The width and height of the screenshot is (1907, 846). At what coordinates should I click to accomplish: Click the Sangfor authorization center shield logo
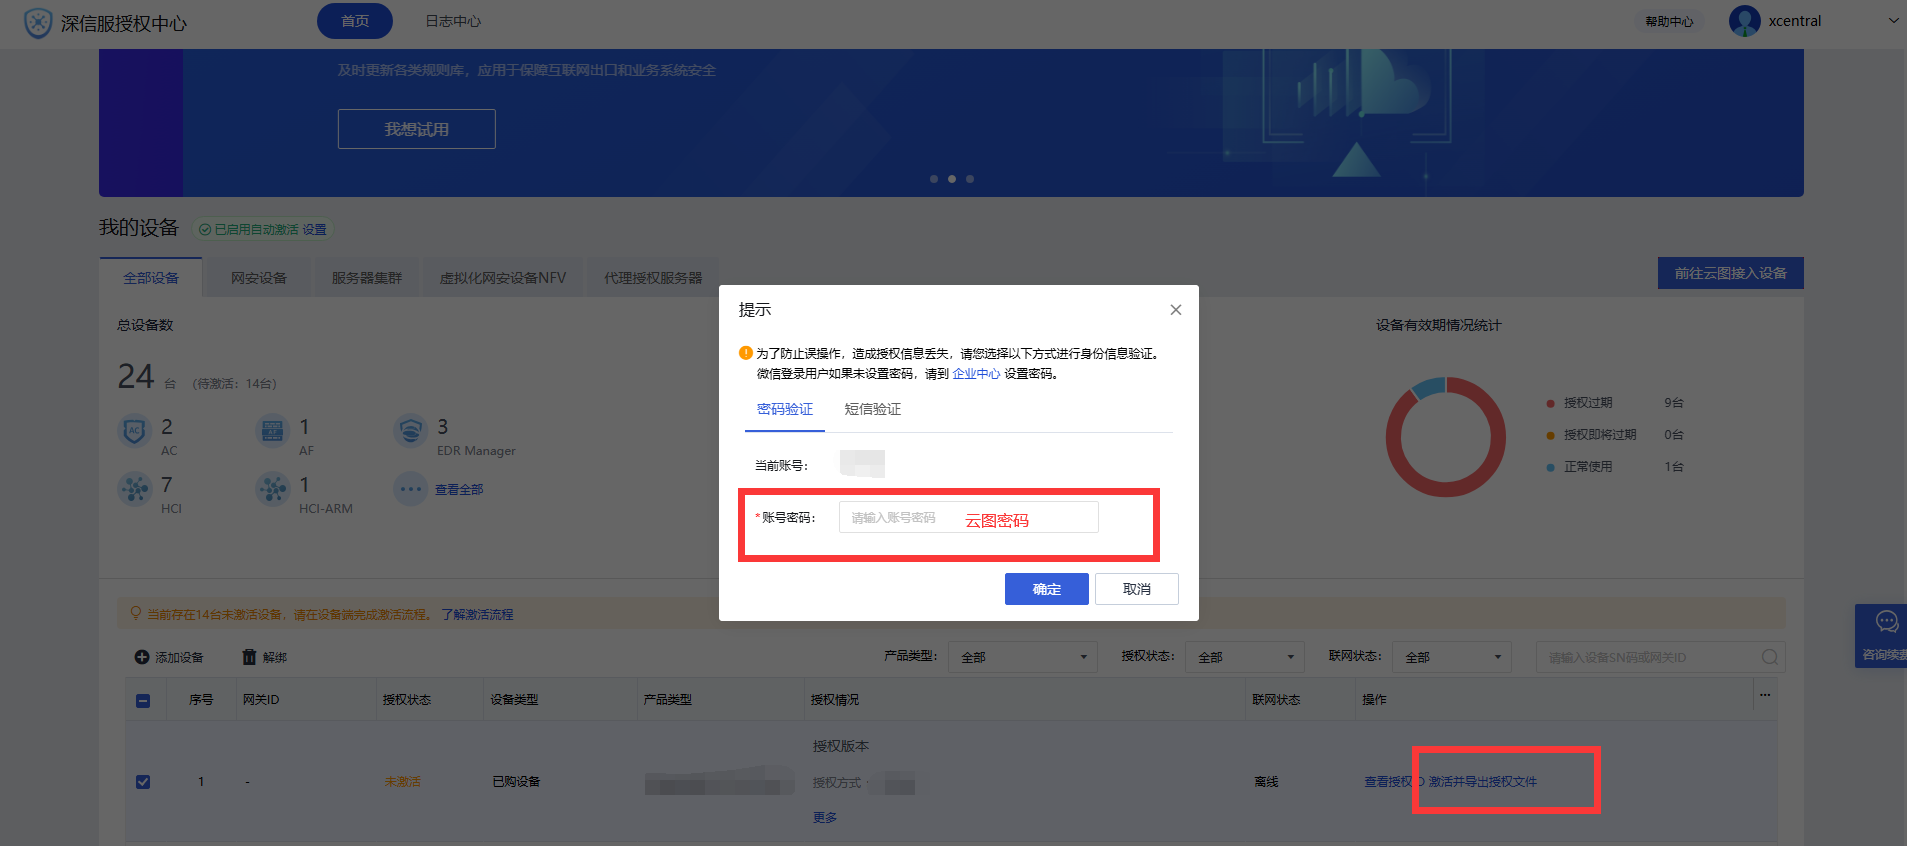(x=38, y=23)
